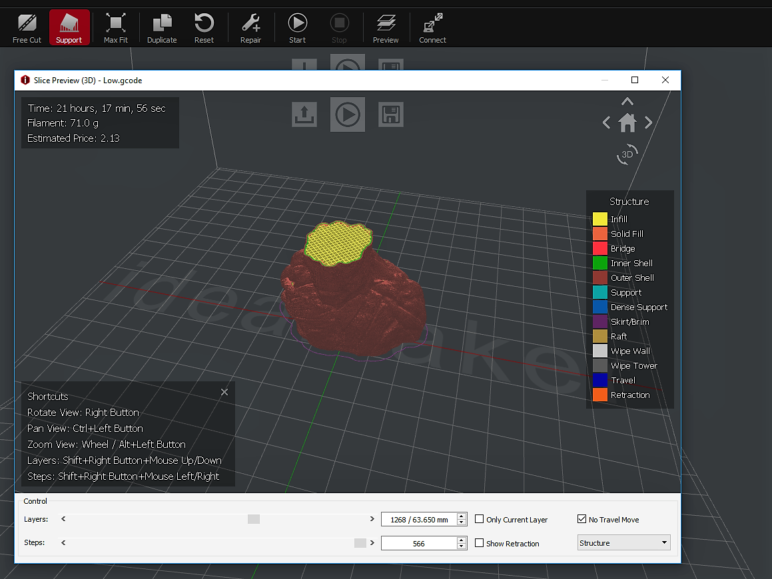Select the Free Cut tool
Screen dimensions: 772x579
pyautogui.click(x=27, y=29)
